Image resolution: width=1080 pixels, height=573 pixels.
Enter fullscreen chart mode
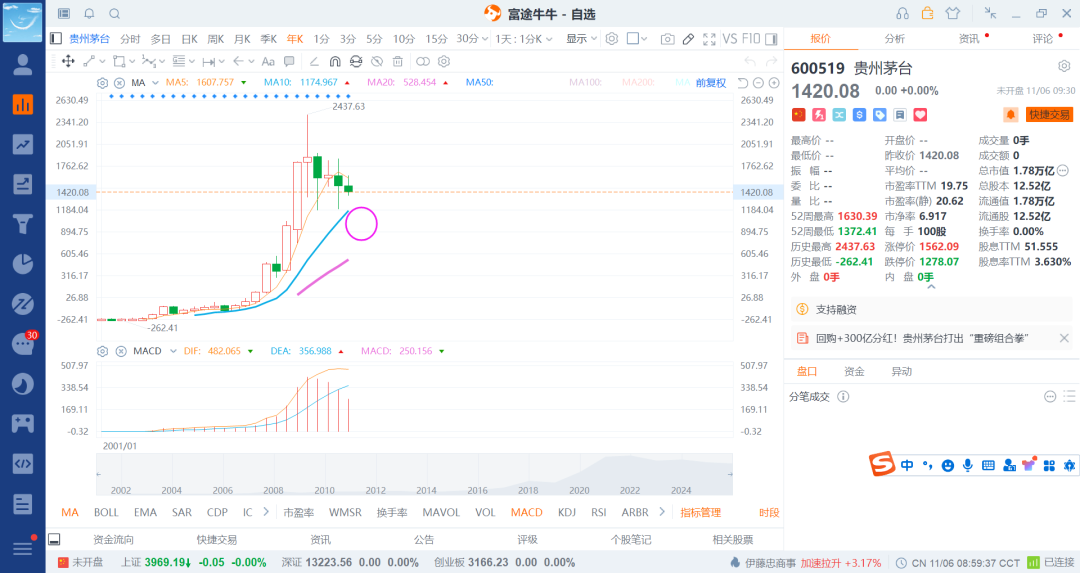[709, 39]
